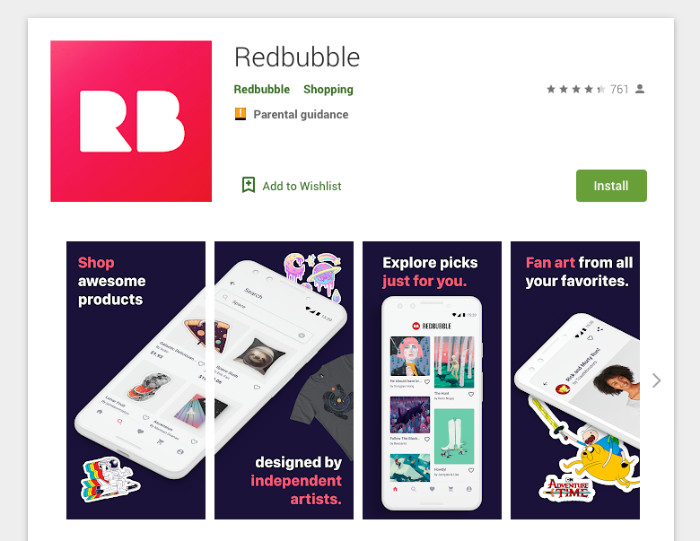Open the 'Shop awesome products' screenshot
Image resolution: width=700 pixels, height=541 pixels.
tap(136, 380)
